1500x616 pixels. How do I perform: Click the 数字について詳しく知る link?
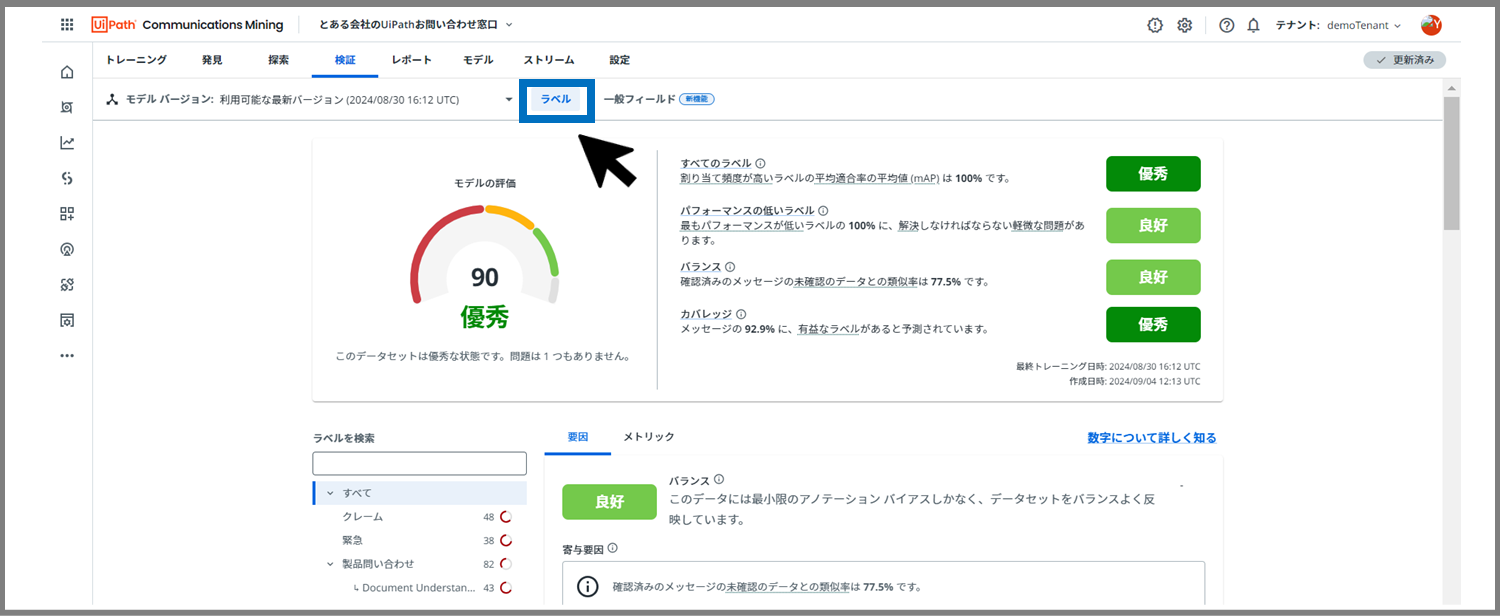pyautogui.click(x=1152, y=438)
